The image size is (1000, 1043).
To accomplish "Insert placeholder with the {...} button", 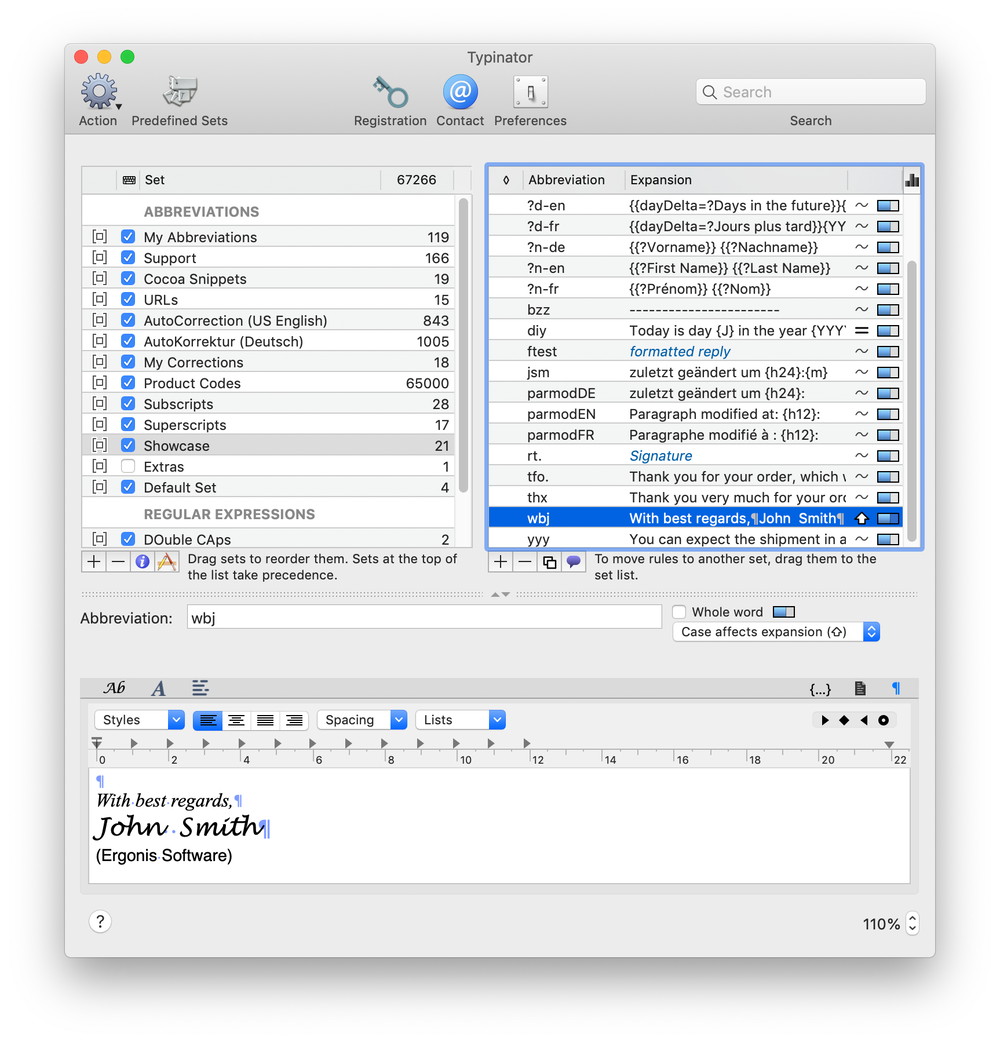I will 820,688.
